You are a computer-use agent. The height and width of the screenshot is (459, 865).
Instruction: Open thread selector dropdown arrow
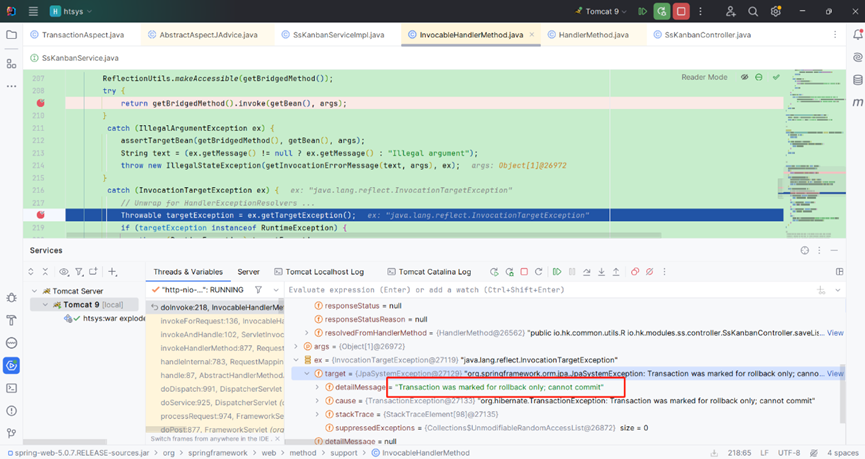[x=276, y=290]
